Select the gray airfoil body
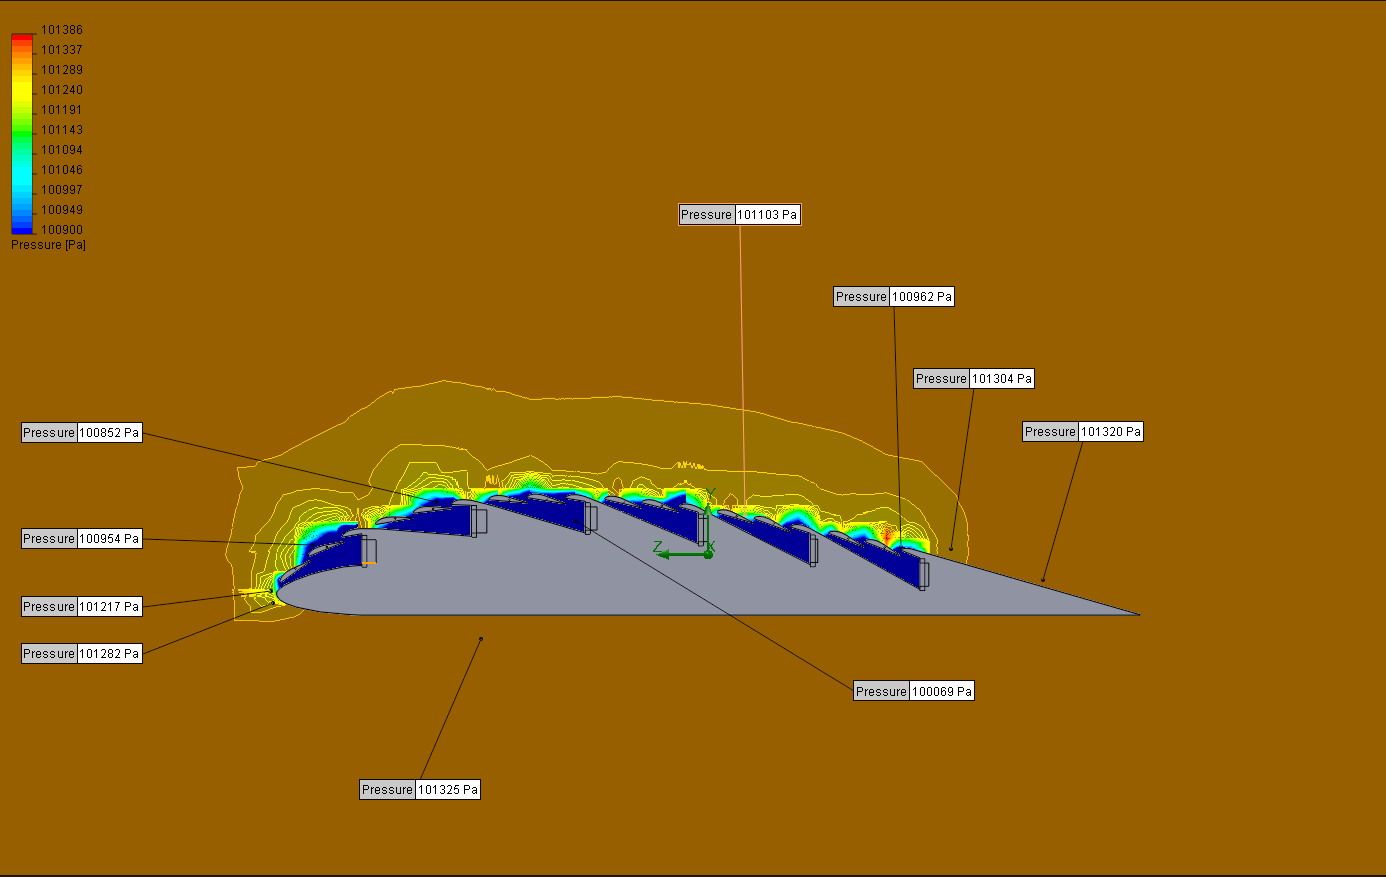Image resolution: width=1386 pixels, height=877 pixels. (x=600, y=580)
